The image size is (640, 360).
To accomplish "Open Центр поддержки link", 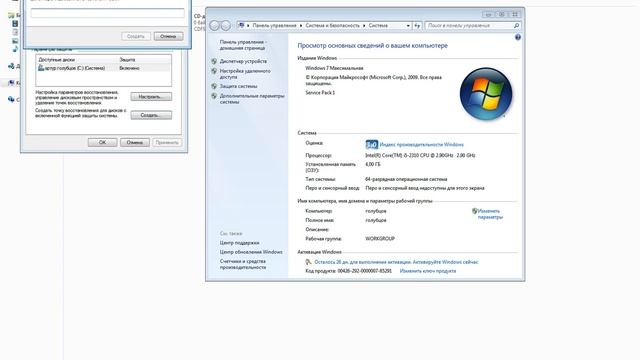I will tap(240, 243).
